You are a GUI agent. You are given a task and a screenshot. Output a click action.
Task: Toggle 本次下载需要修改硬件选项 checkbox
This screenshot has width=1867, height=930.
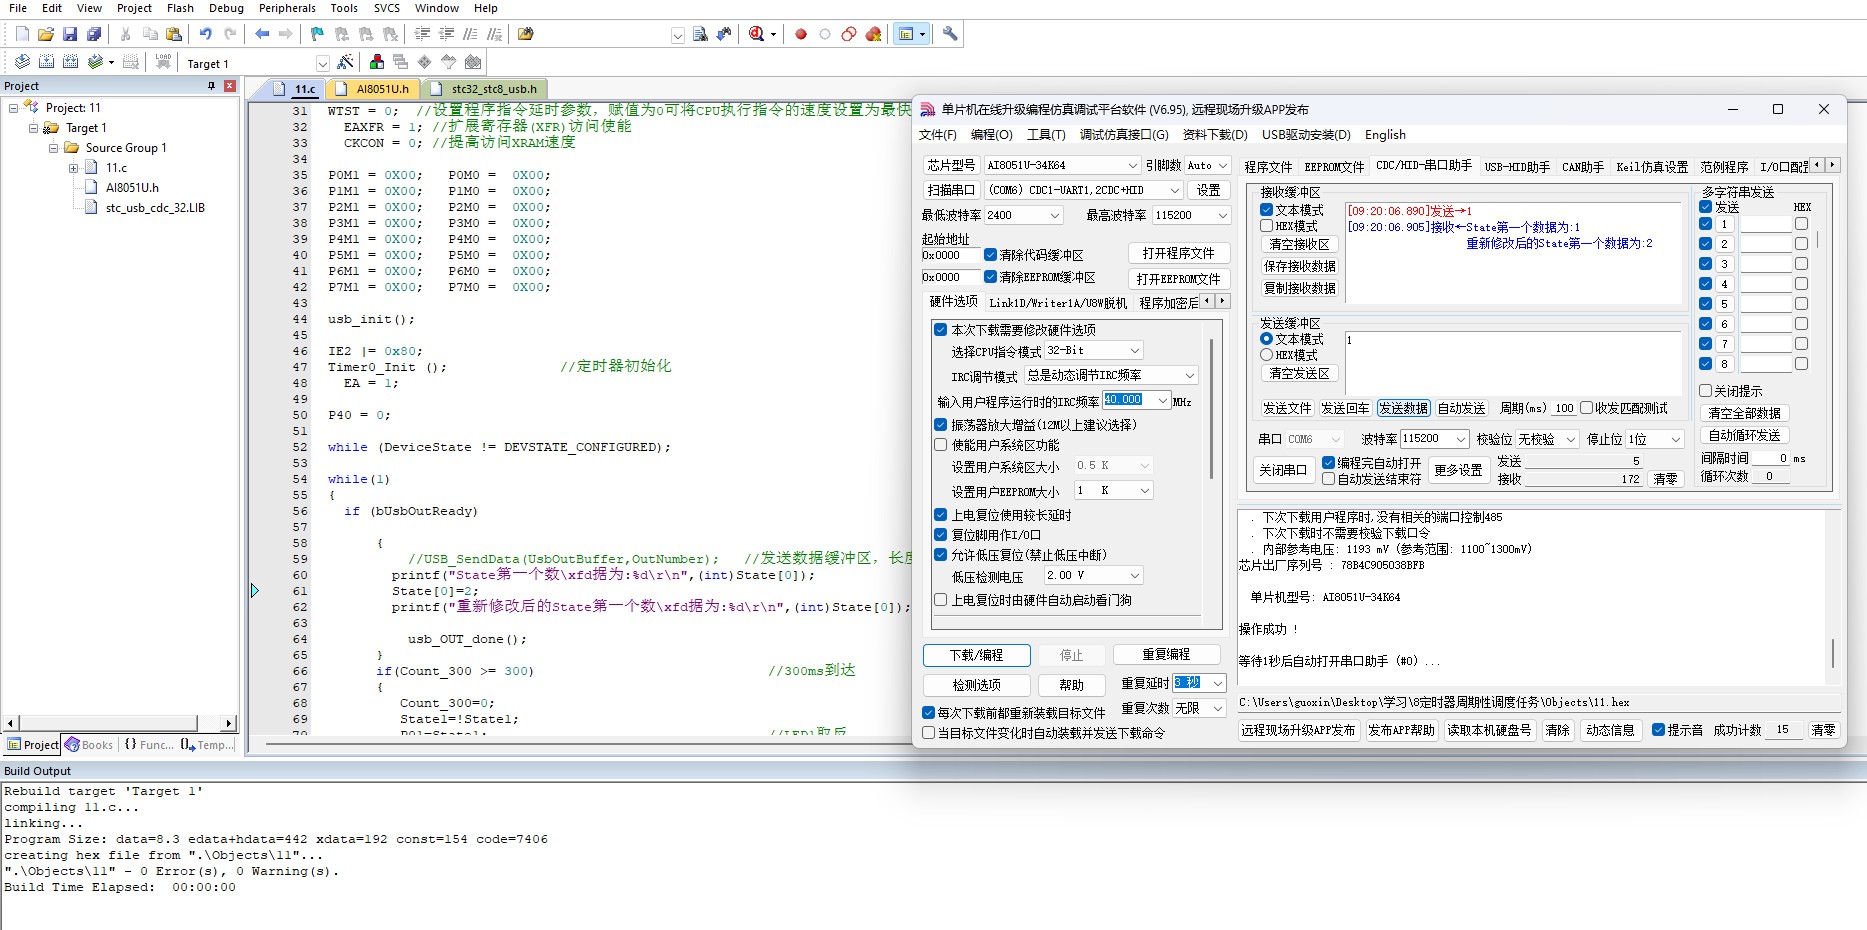pos(941,329)
